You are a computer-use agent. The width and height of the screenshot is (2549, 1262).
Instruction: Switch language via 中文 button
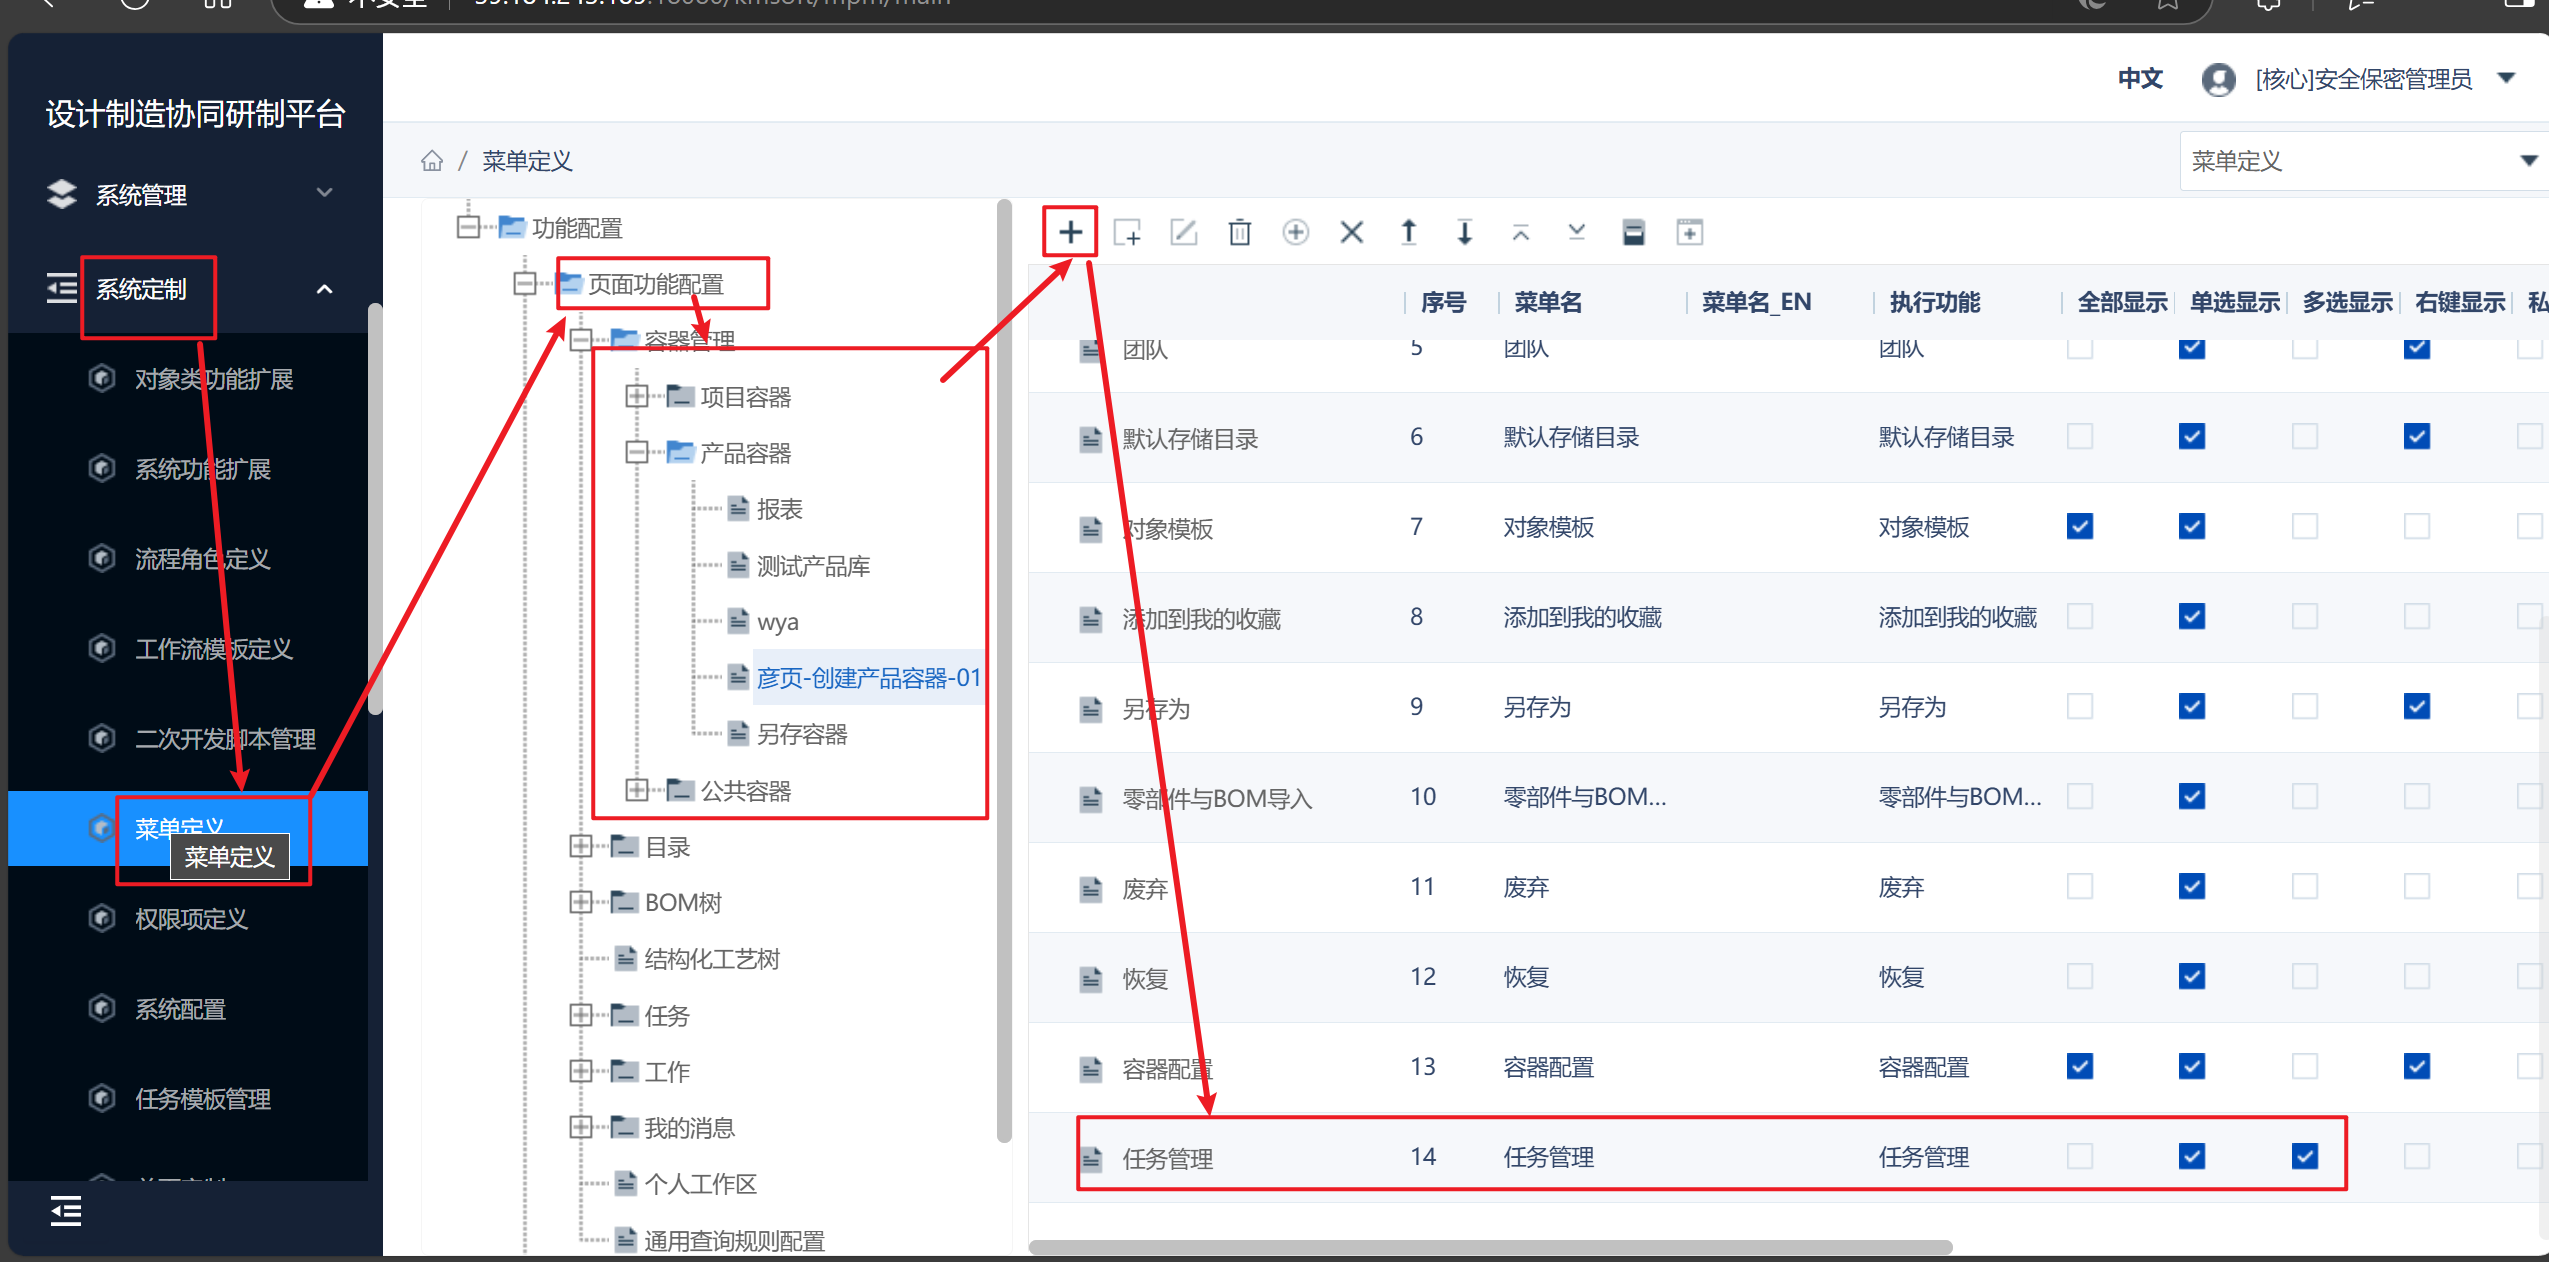click(2140, 79)
